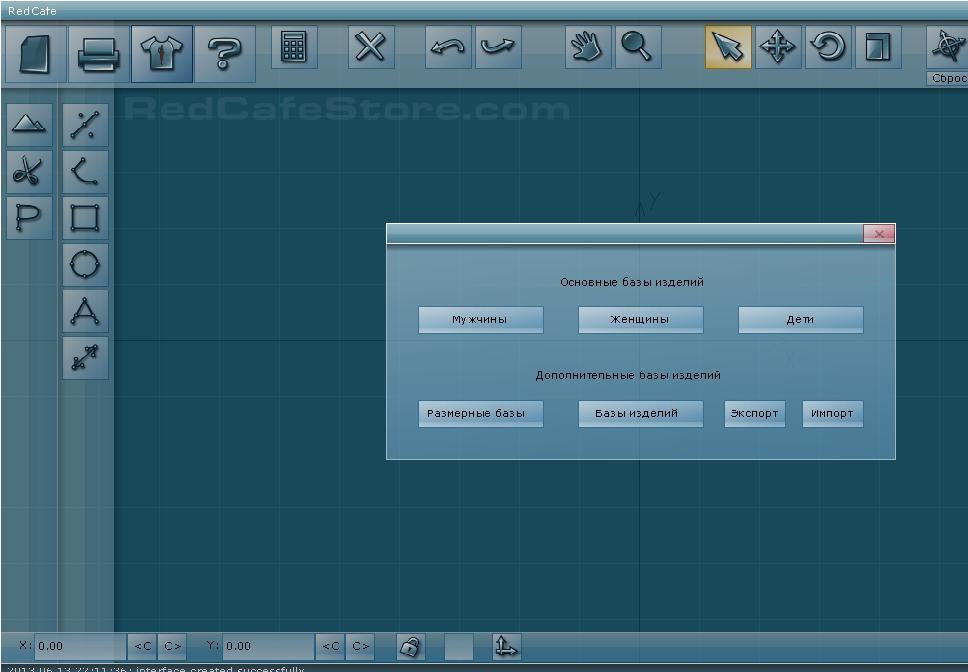Select the hand pan tool

(x=588, y=47)
